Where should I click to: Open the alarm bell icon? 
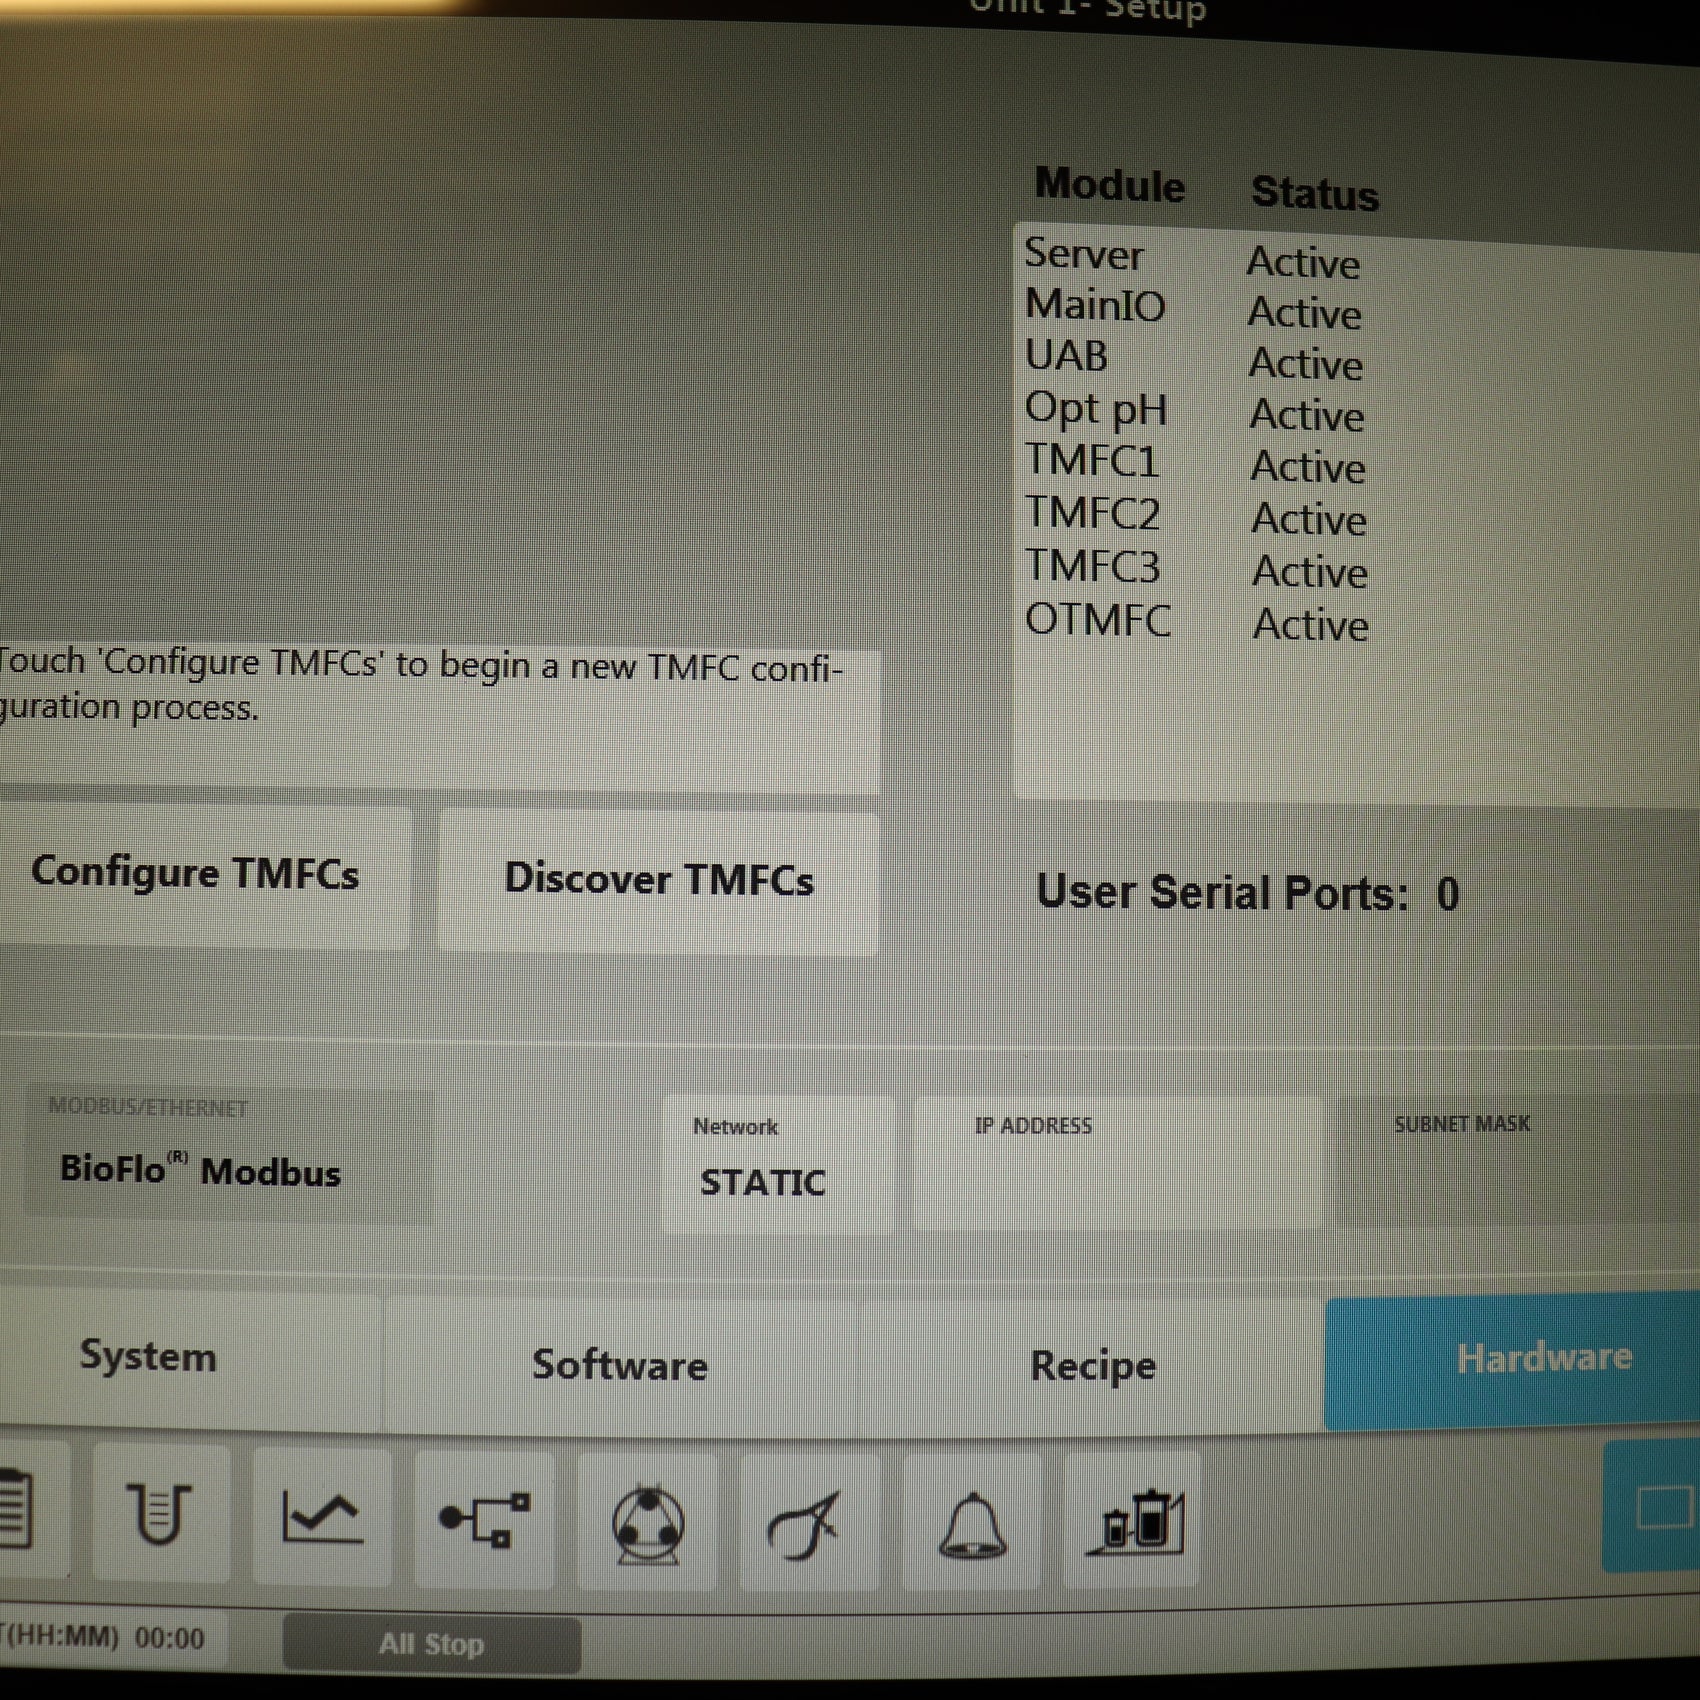pyautogui.click(x=971, y=1524)
